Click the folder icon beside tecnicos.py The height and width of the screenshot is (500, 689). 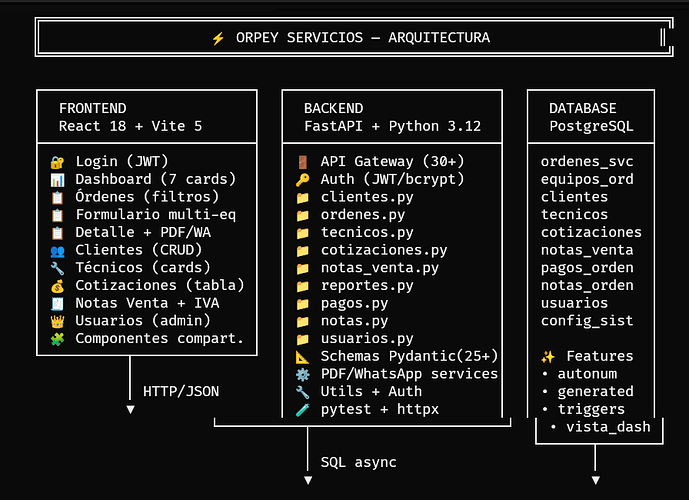click(x=302, y=233)
